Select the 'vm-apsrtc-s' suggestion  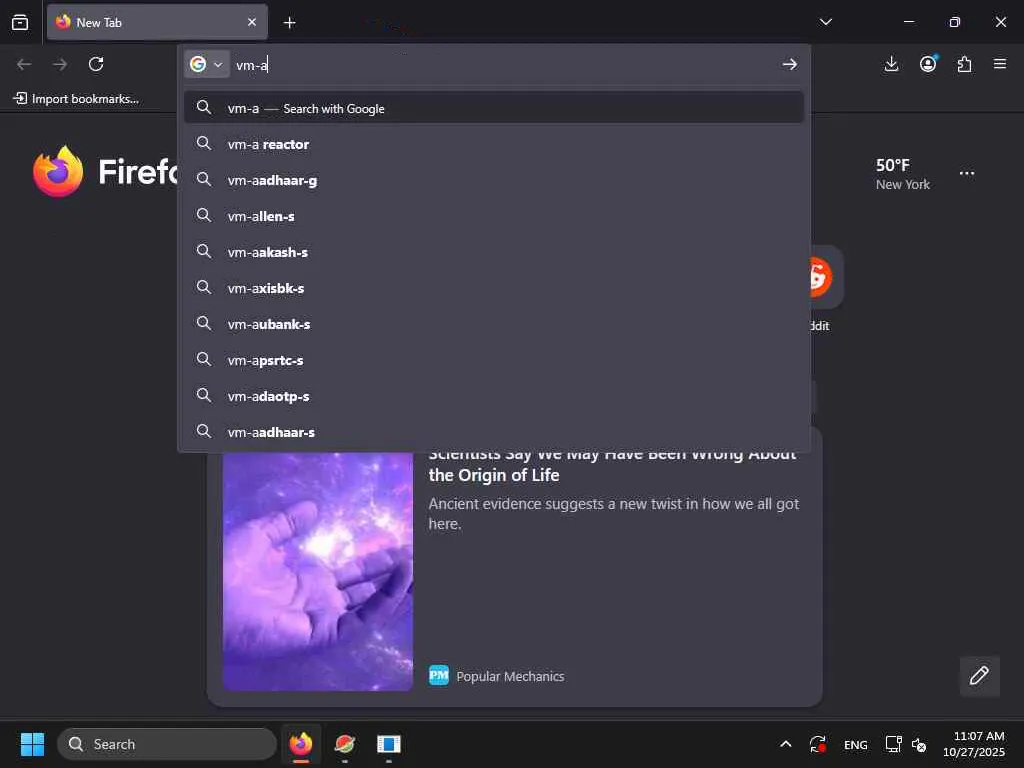[494, 360]
